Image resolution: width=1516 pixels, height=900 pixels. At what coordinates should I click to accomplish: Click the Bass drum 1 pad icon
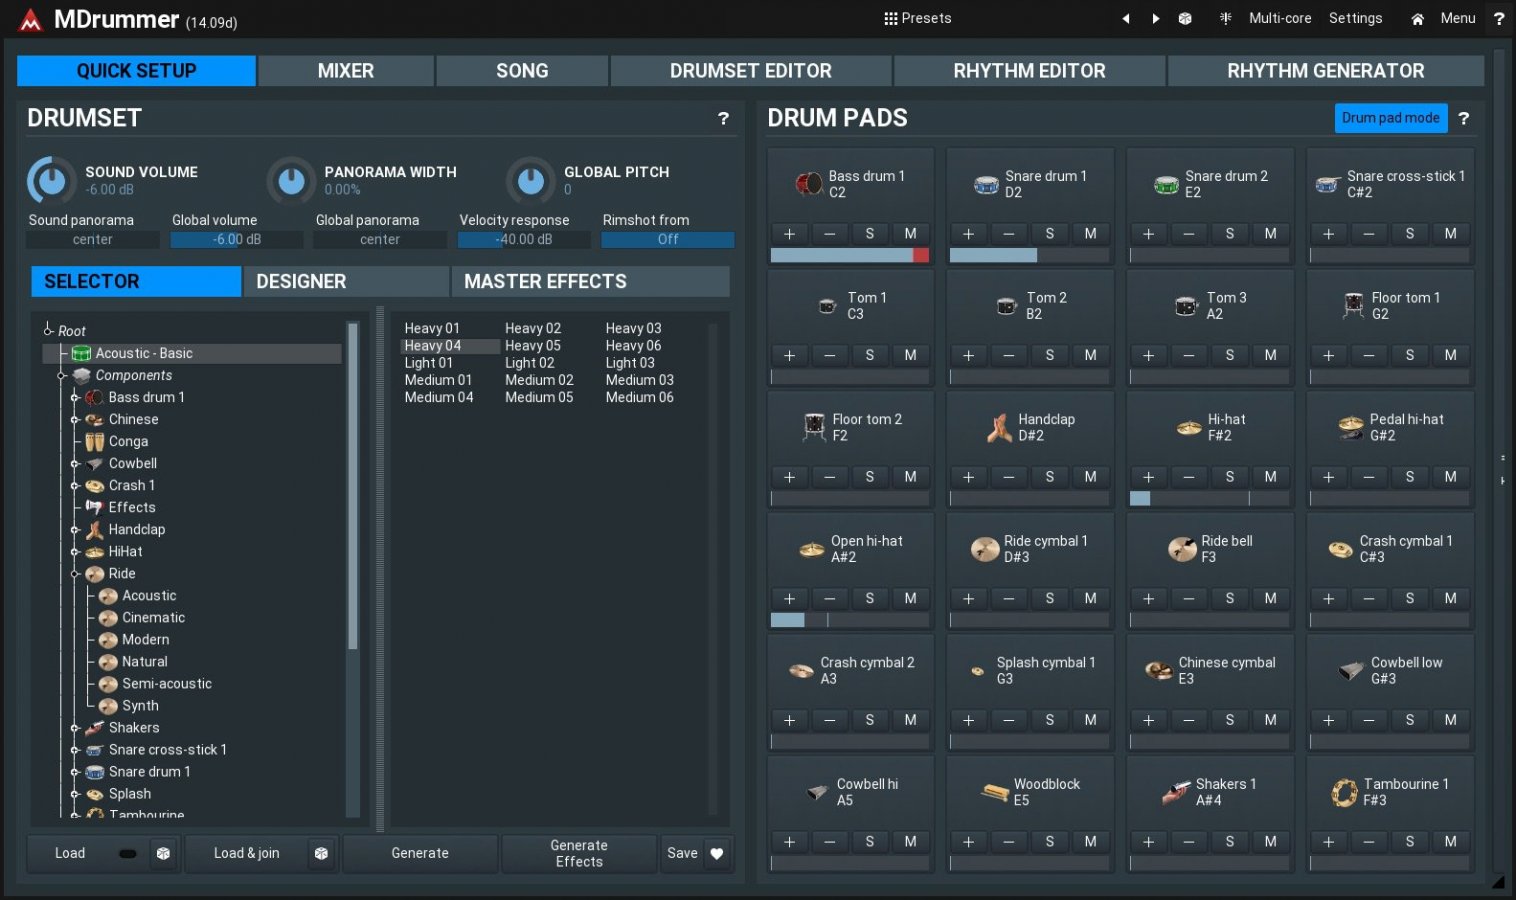(808, 184)
